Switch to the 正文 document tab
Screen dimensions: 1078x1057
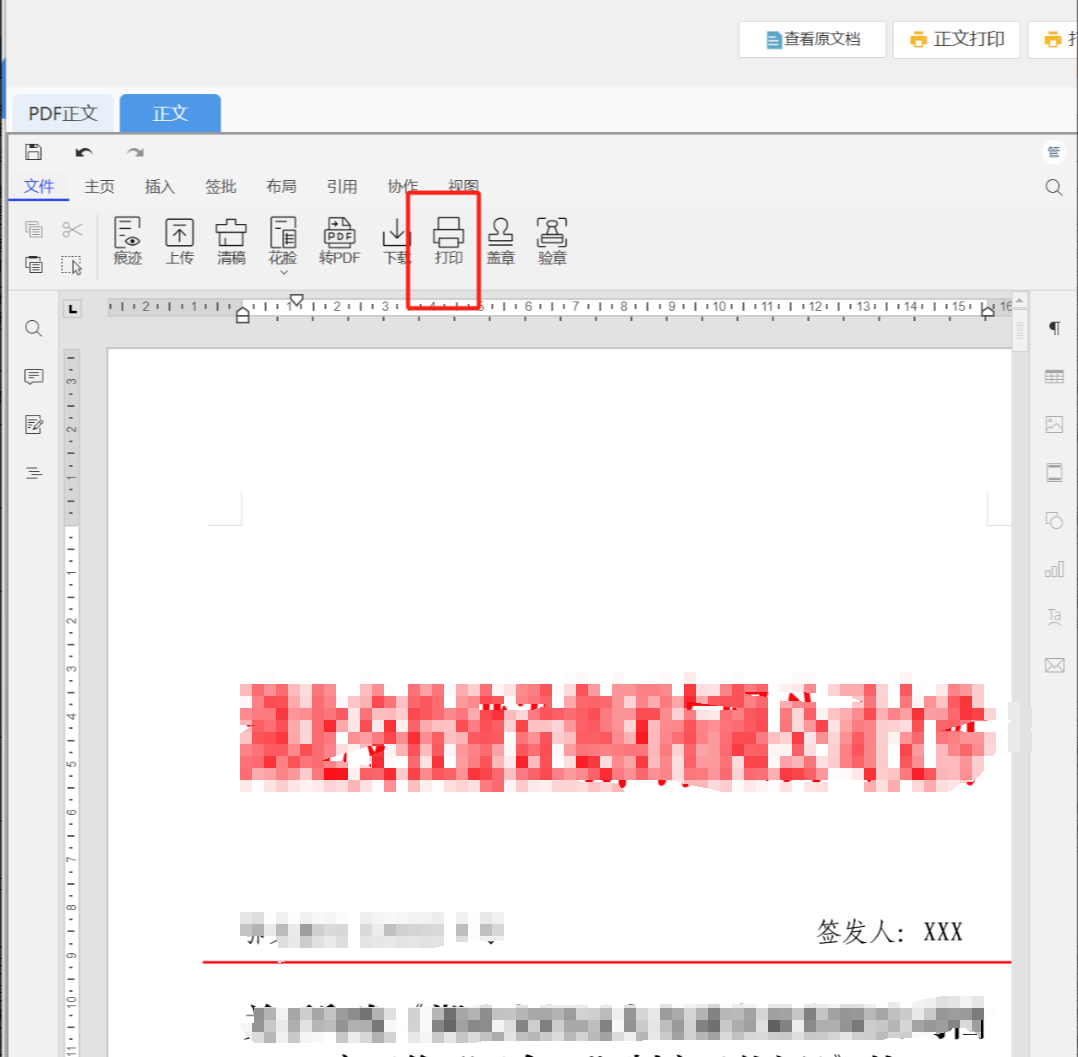click(169, 113)
